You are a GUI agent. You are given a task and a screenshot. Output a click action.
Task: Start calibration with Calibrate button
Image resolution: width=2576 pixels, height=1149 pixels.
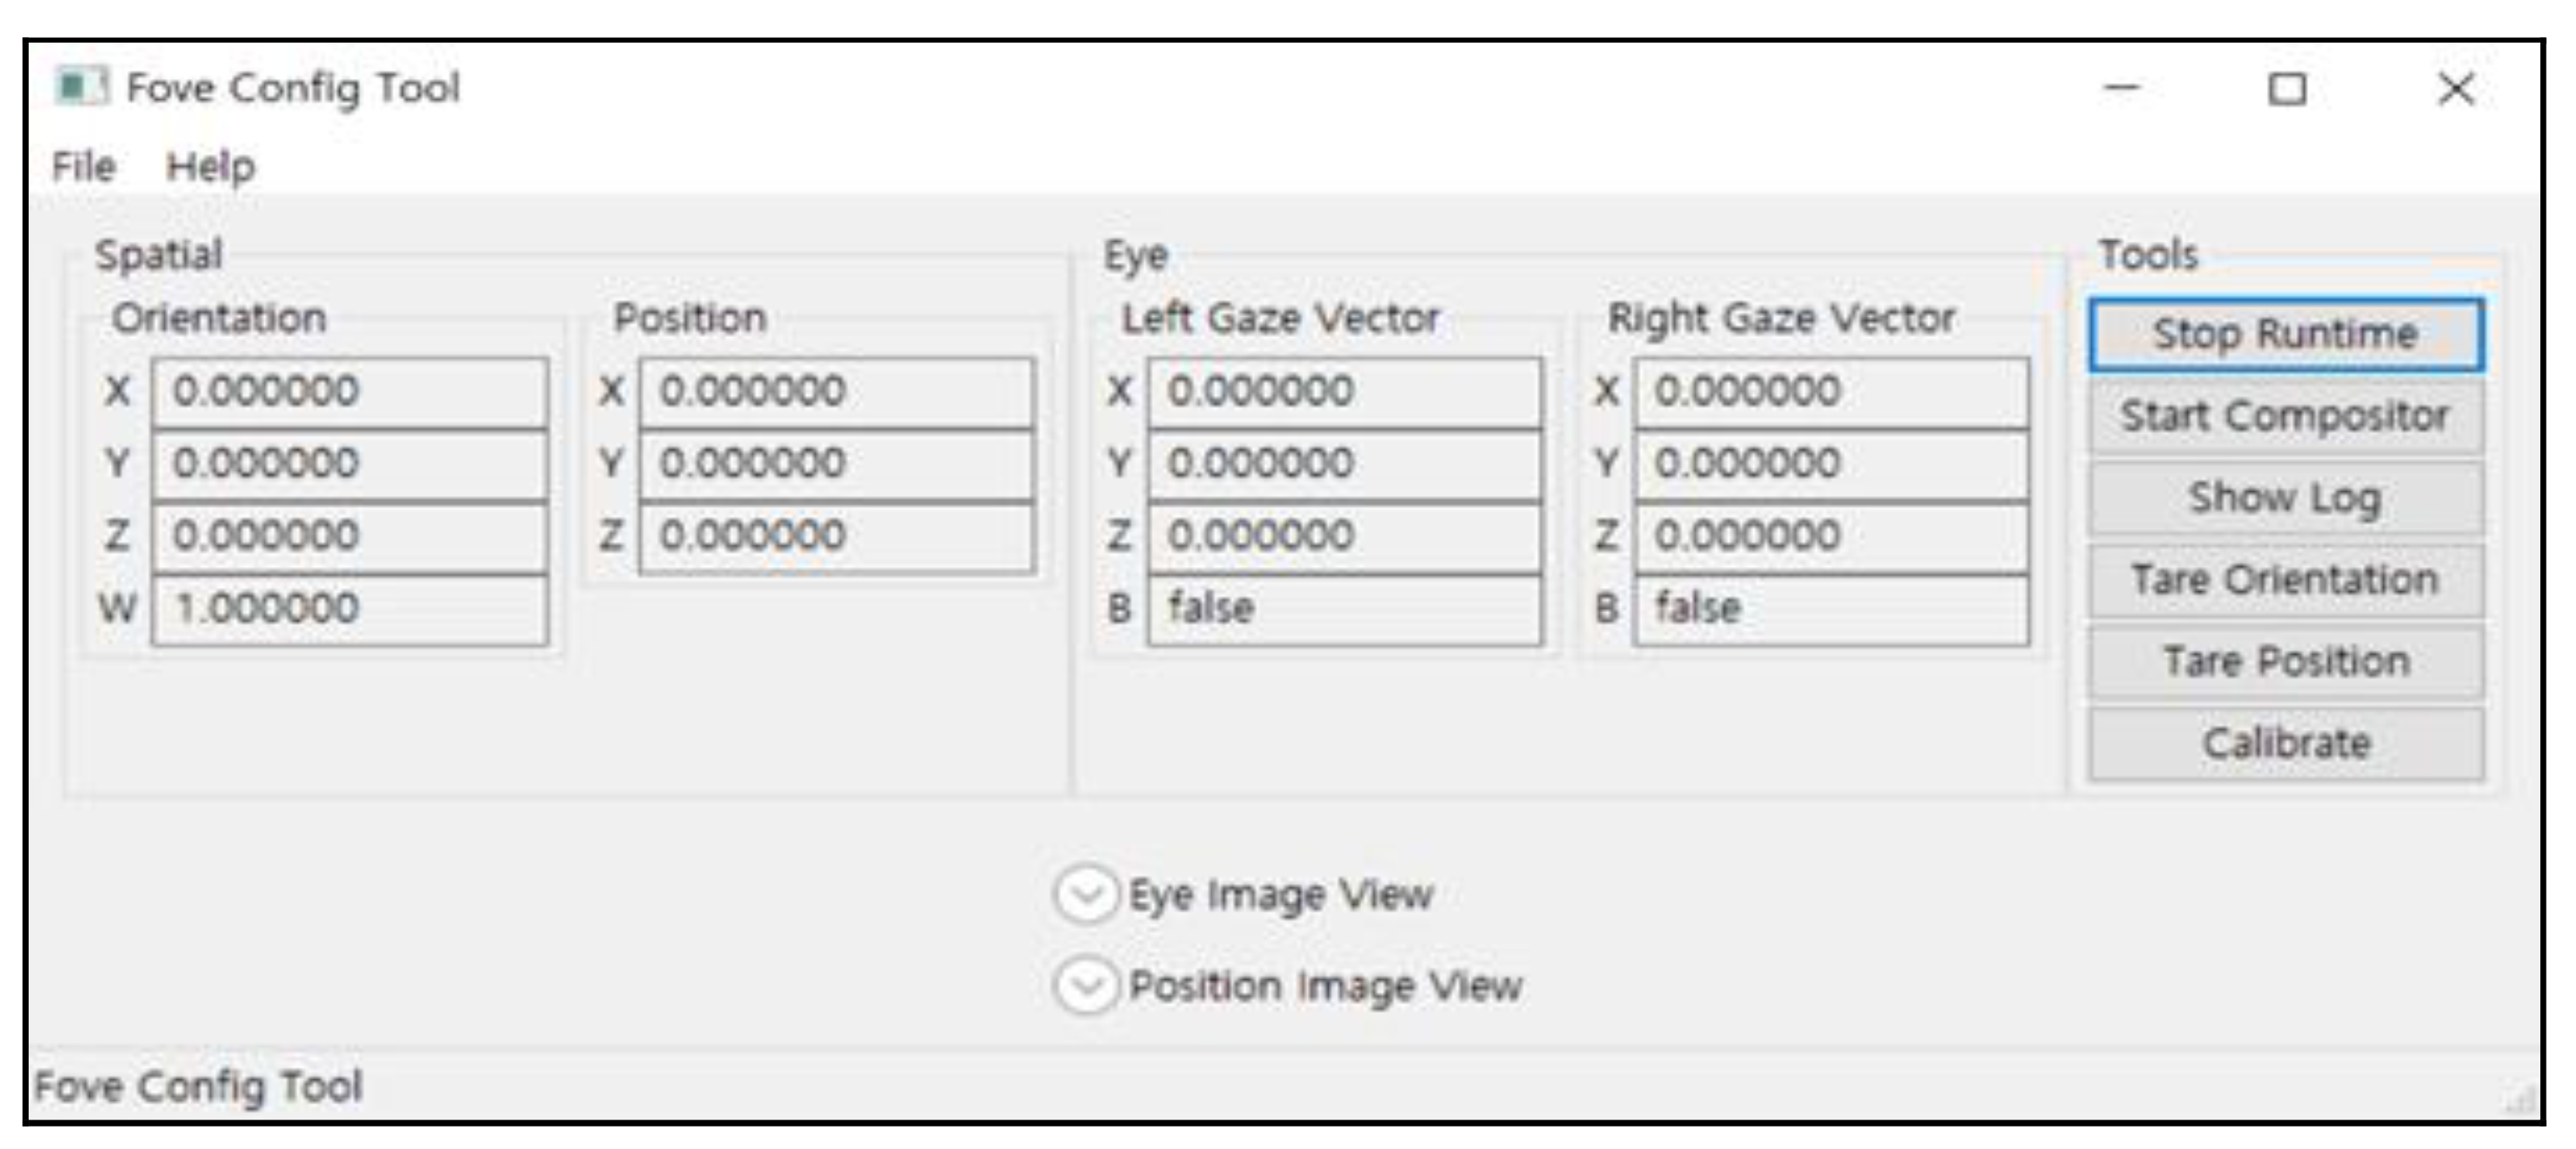(2285, 743)
